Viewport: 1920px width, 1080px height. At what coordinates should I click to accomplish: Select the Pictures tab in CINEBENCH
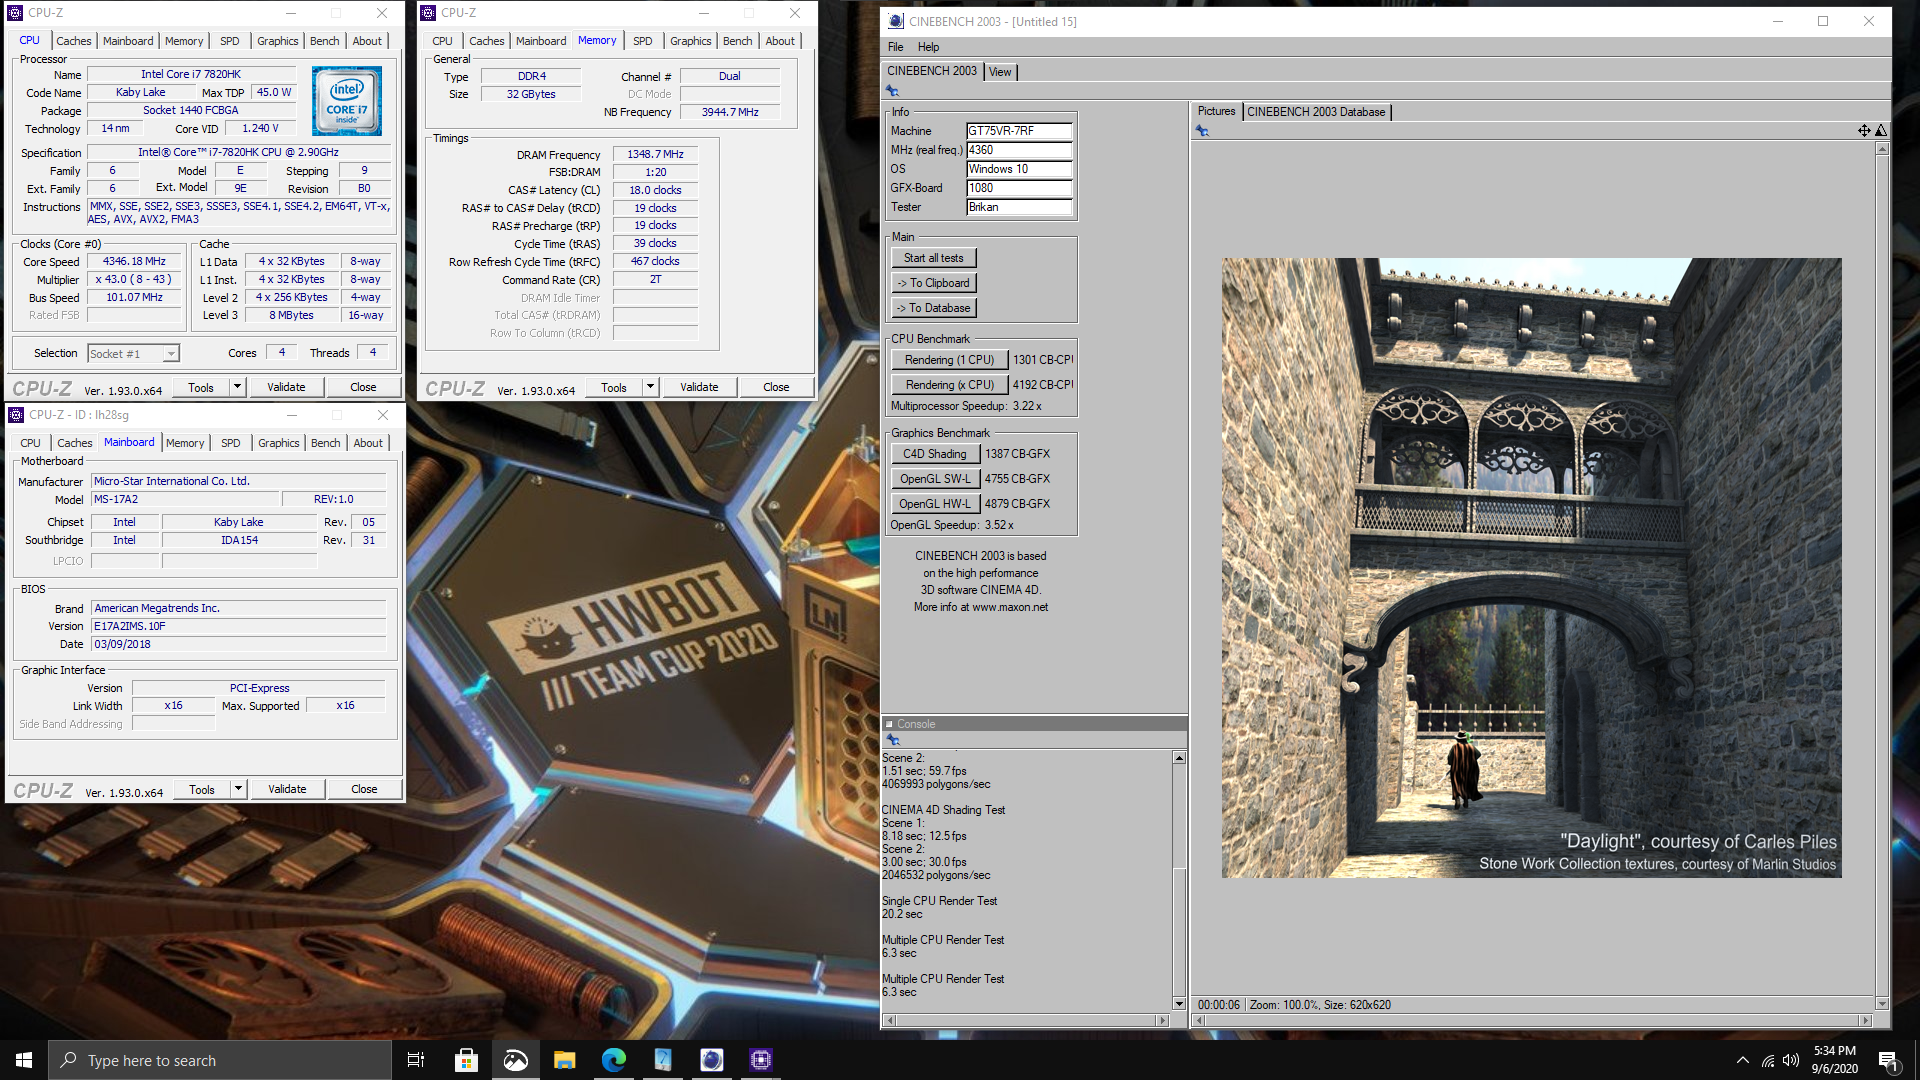(x=1216, y=111)
